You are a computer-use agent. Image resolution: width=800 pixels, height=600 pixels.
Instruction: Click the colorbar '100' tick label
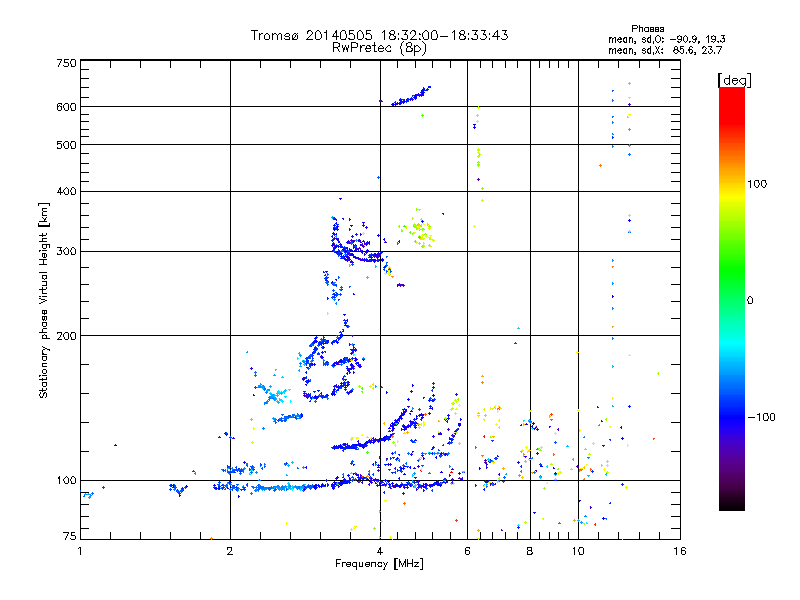coord(757,184)
